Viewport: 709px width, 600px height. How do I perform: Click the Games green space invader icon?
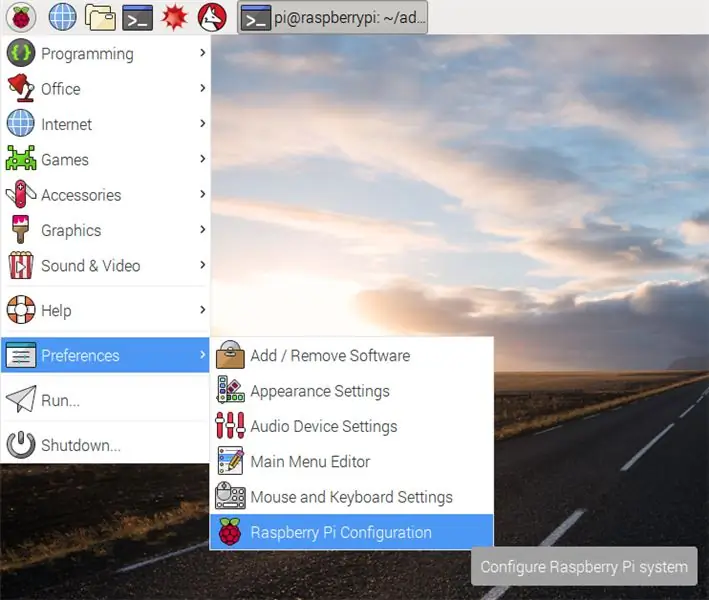[x=20, y=158]
